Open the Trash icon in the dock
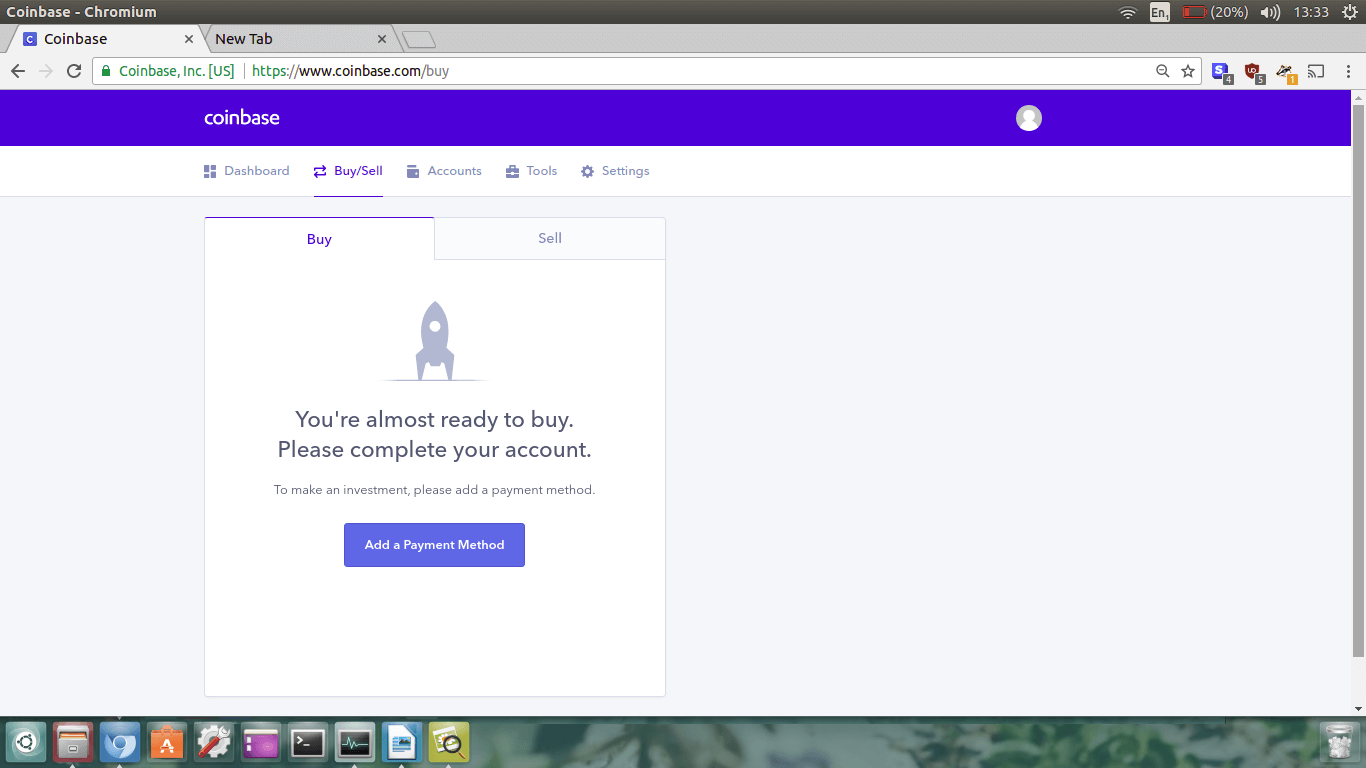This screenshot has width=1366, height=768. pos(1339,743)
